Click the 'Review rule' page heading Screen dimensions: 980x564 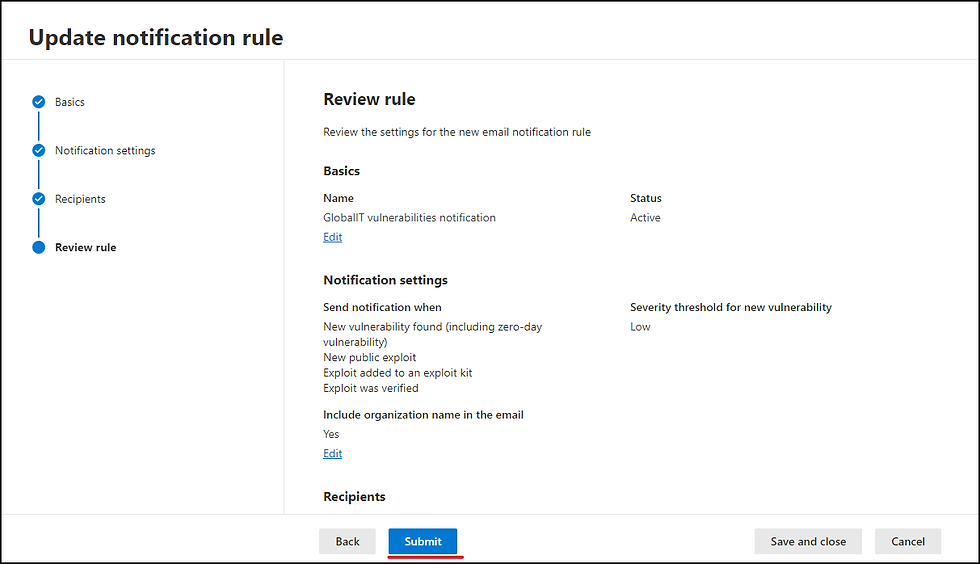[369, 99]
